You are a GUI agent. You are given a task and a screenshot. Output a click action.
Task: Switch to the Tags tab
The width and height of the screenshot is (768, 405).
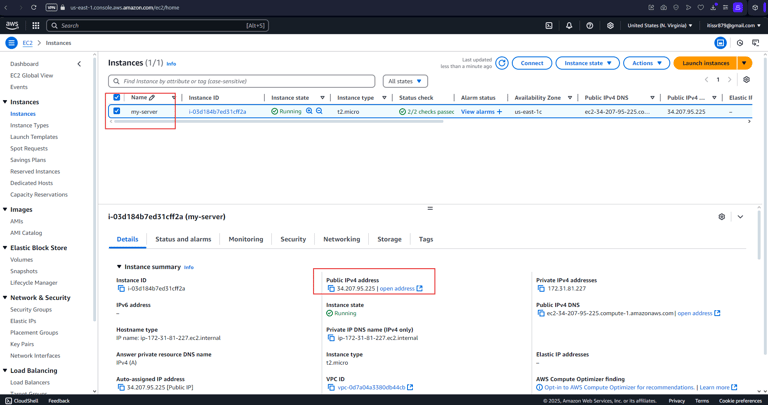tap(426, 239)
